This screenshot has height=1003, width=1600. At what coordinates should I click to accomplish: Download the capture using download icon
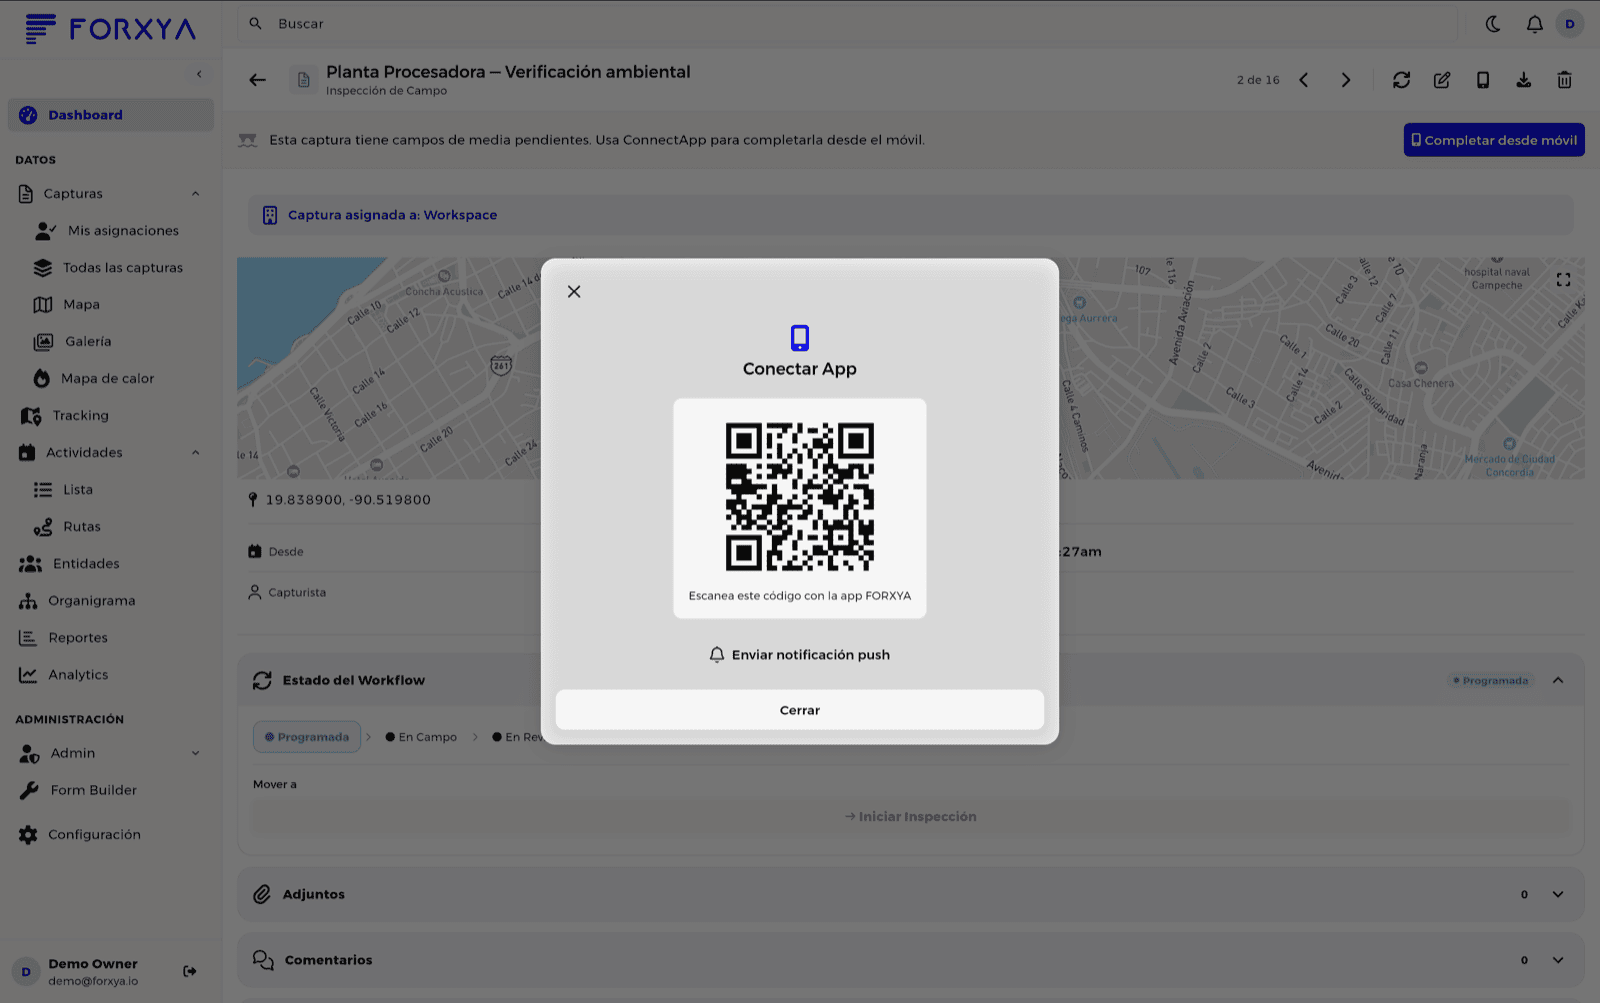point(1524,80)
